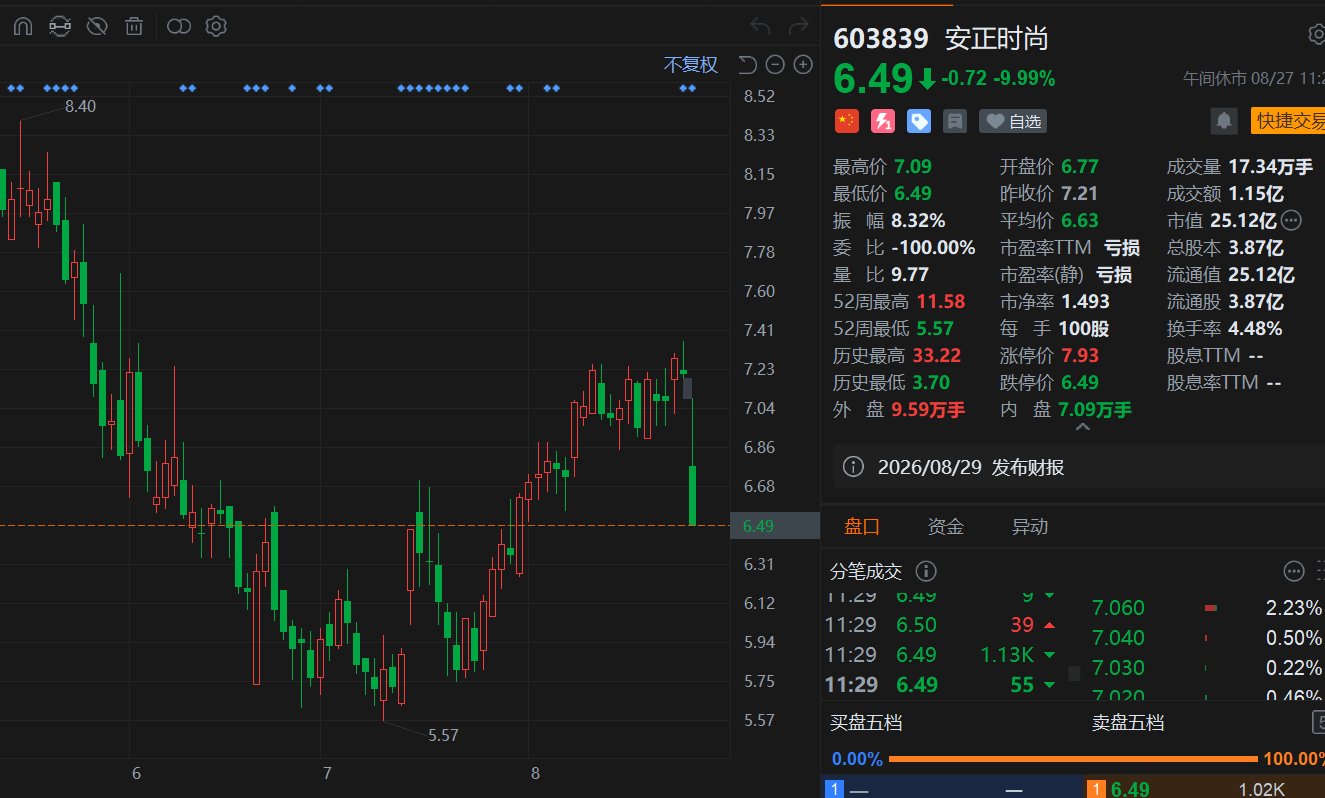
Task: Click the orange bid-ask ratio bar
Action: point(1073,759)
